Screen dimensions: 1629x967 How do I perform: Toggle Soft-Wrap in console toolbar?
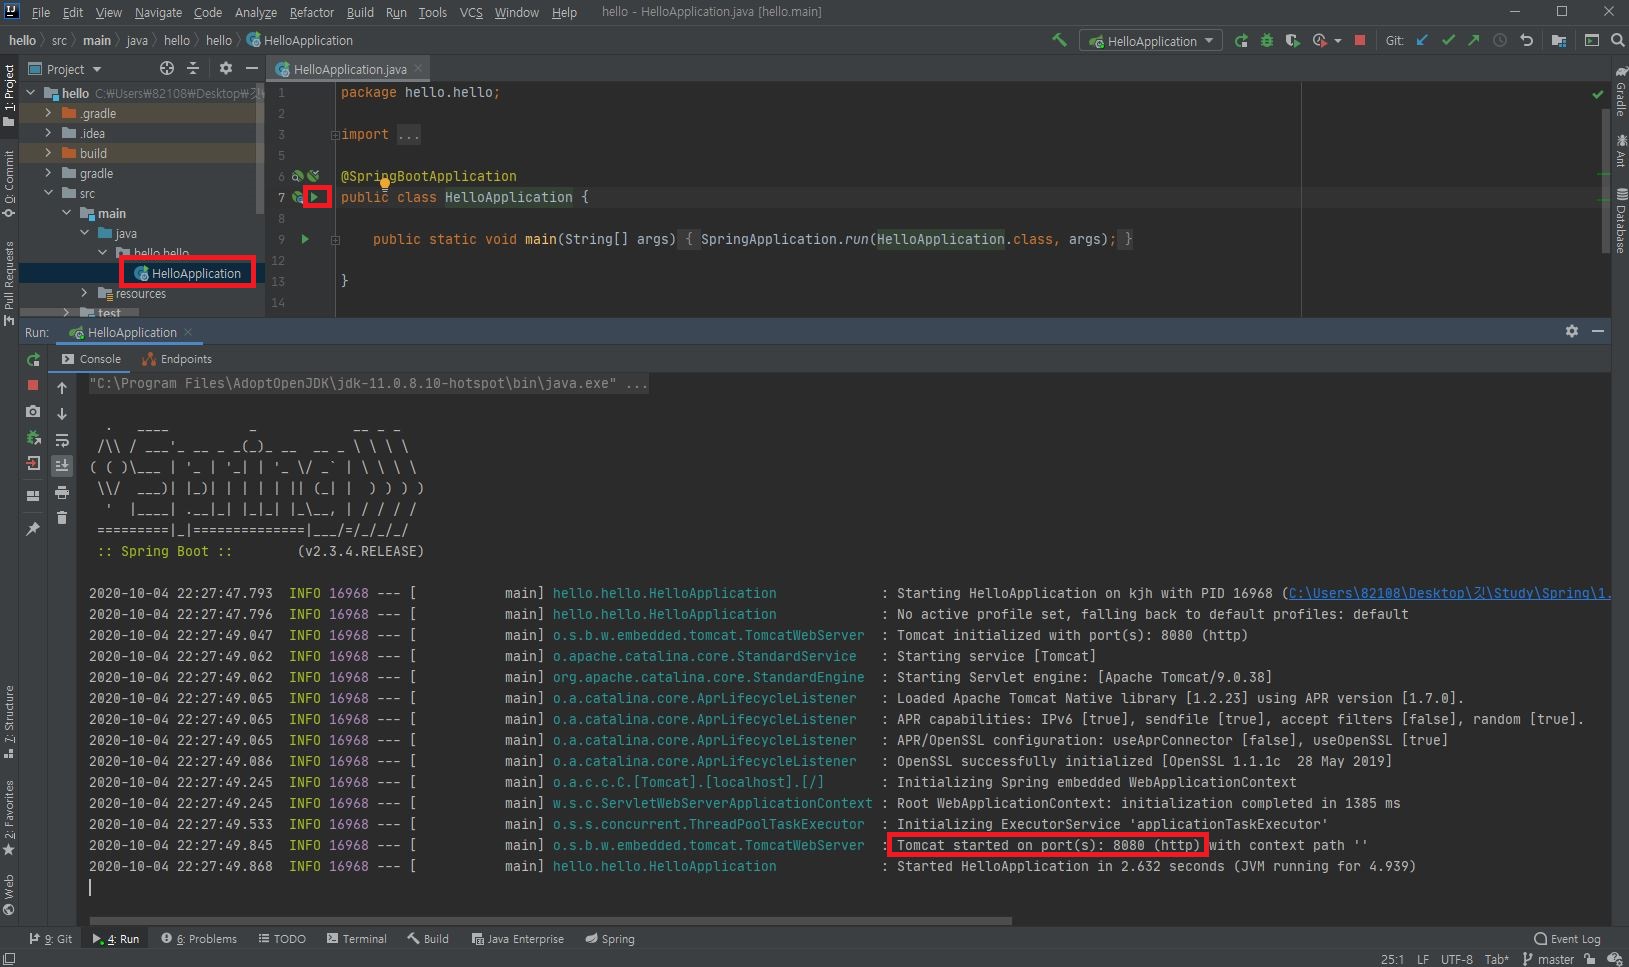[62, 440]
